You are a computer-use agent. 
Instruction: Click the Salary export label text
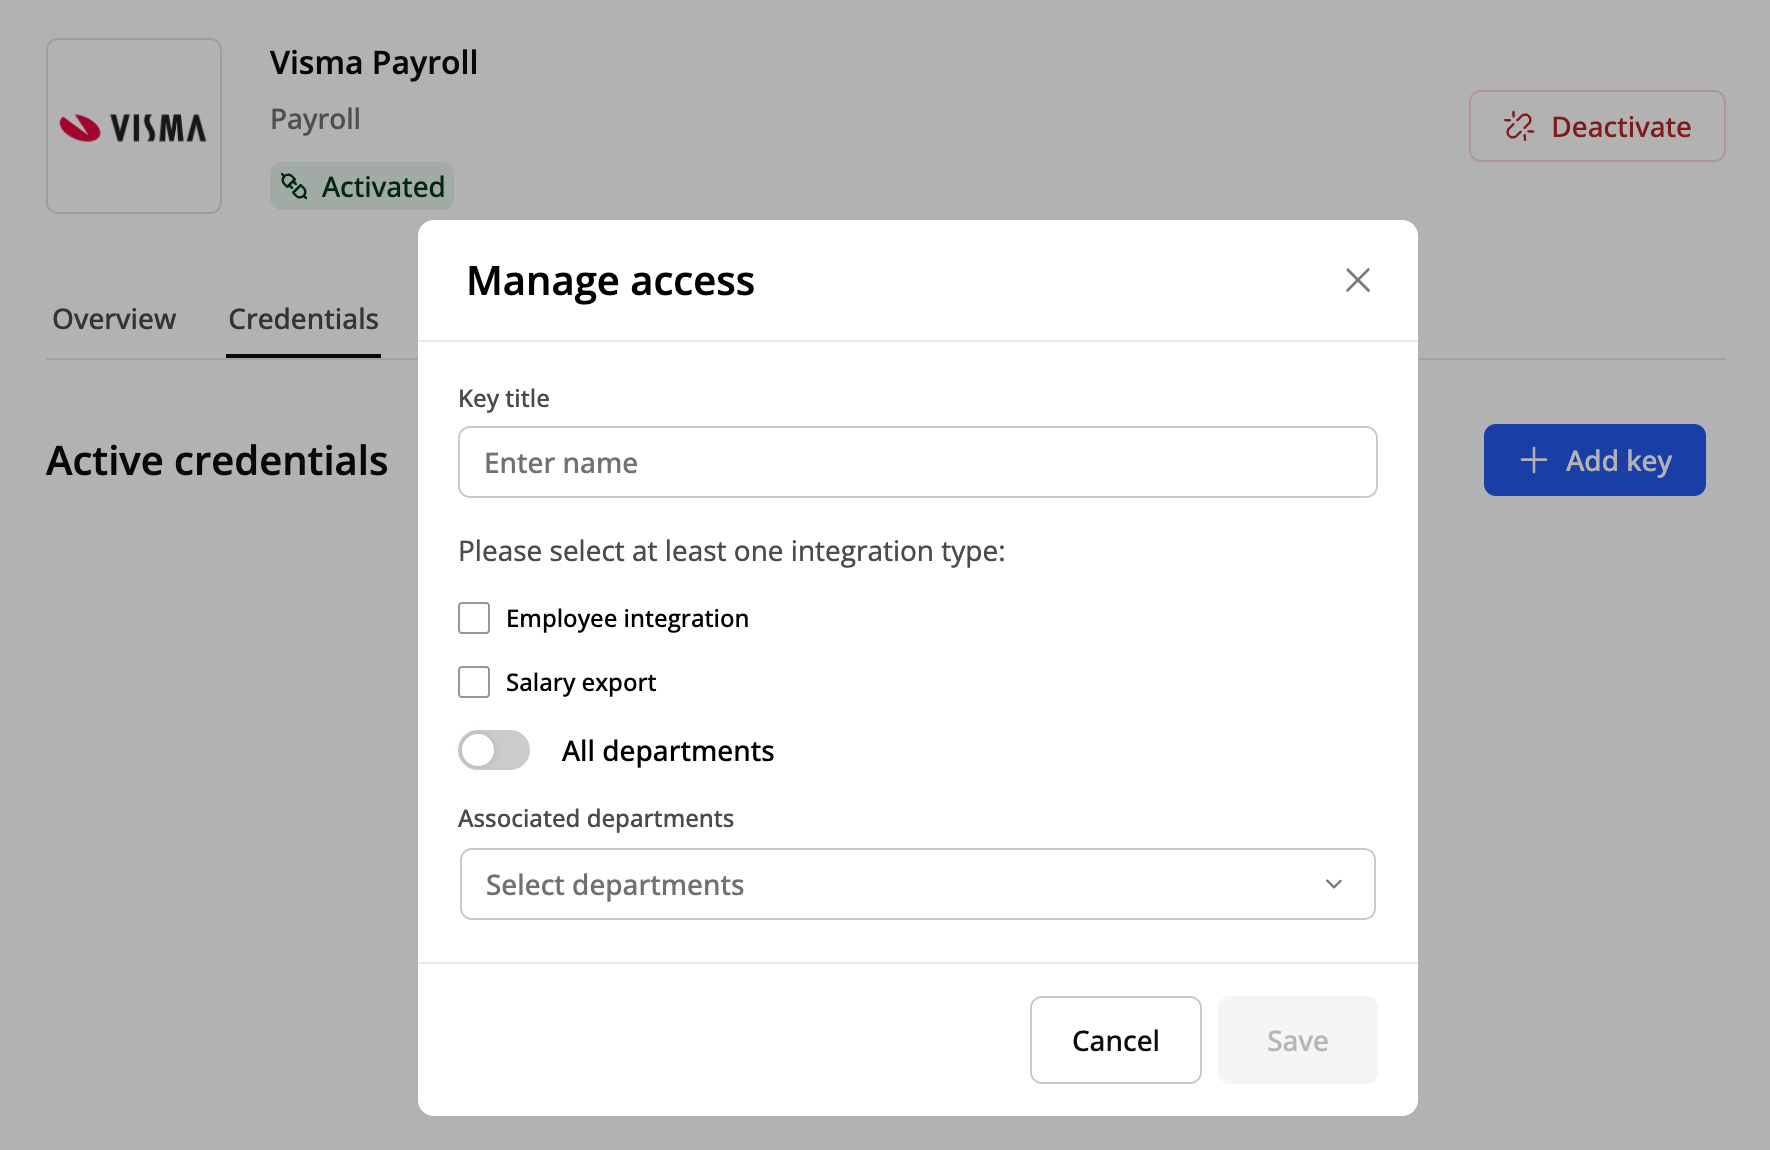click(x=581, y=682)
